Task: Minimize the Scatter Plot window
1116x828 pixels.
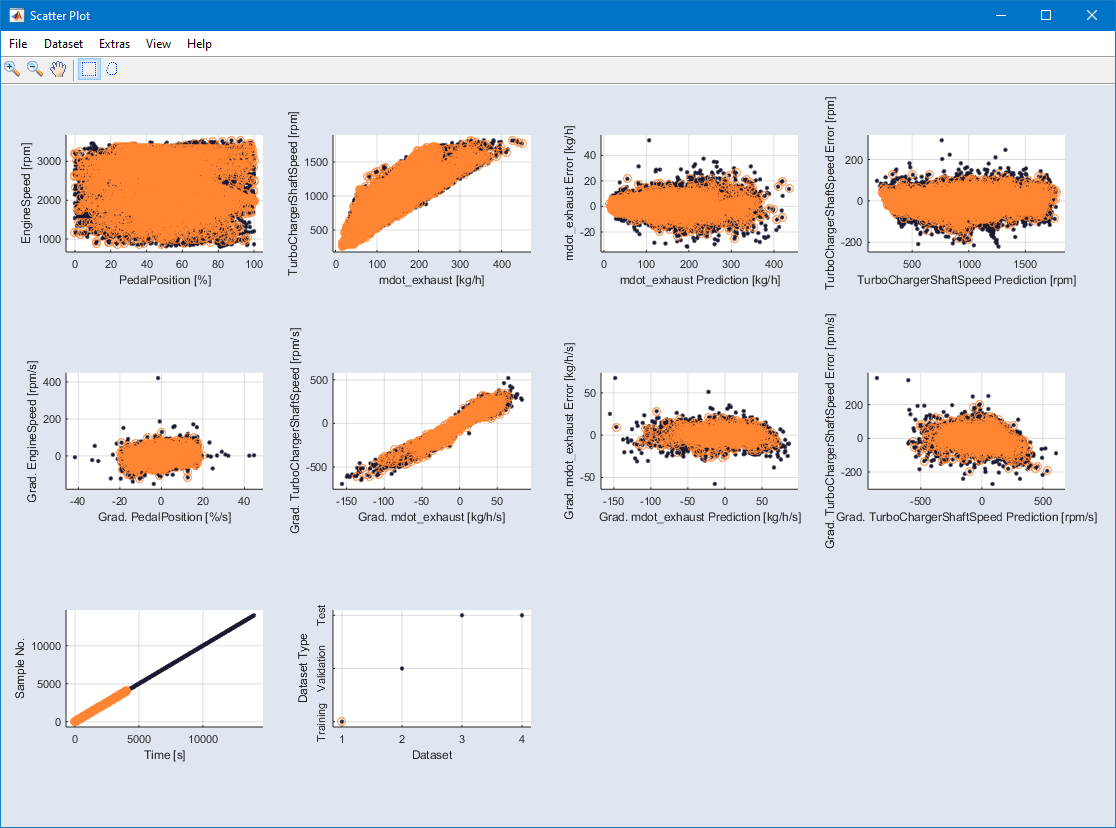Action: 1000,15
